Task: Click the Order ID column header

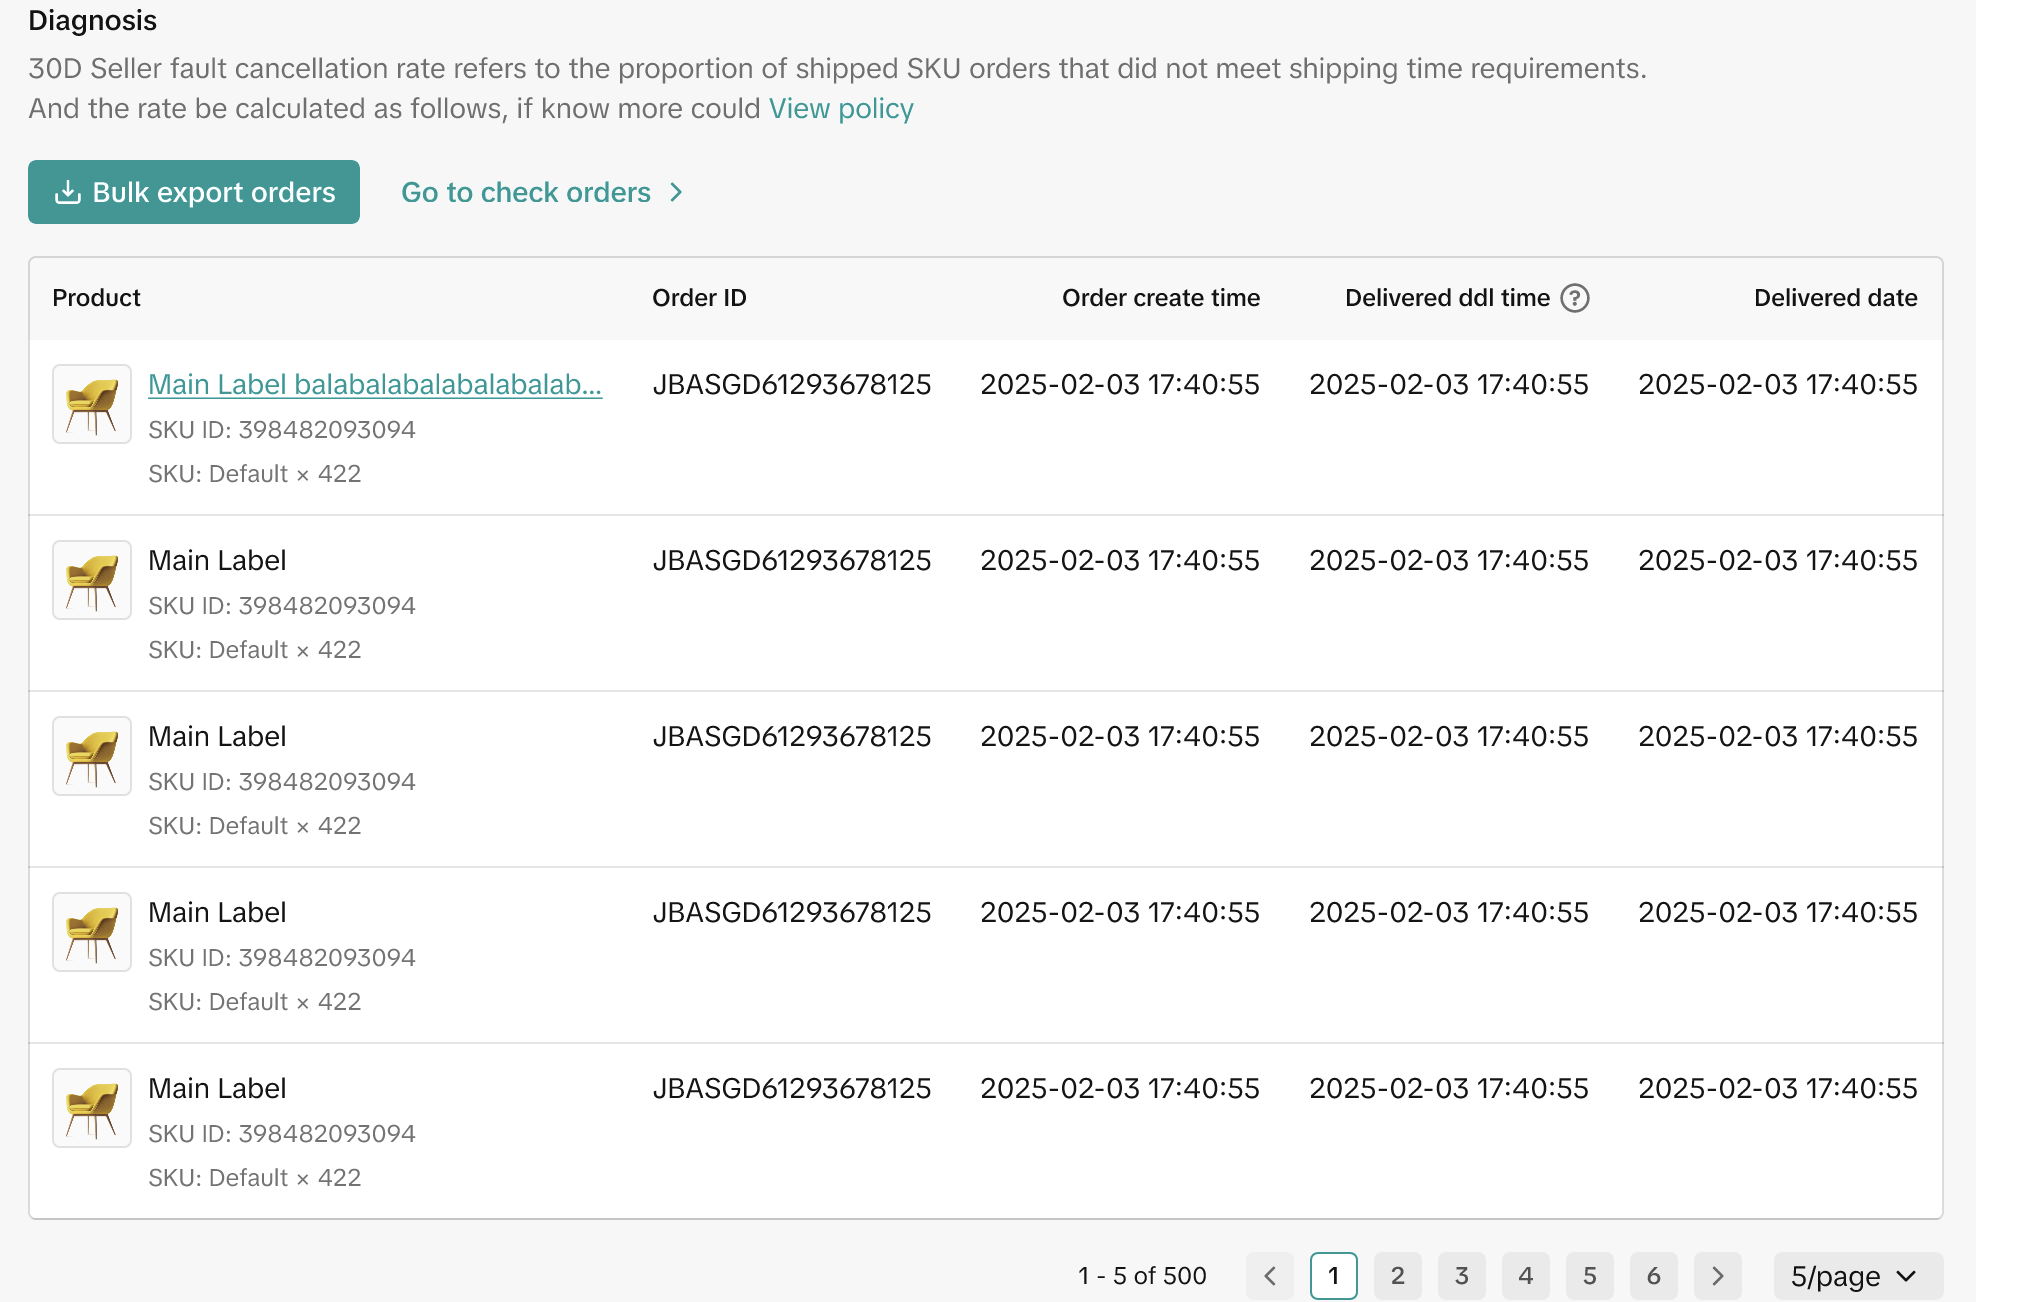Action: point(699,298)
